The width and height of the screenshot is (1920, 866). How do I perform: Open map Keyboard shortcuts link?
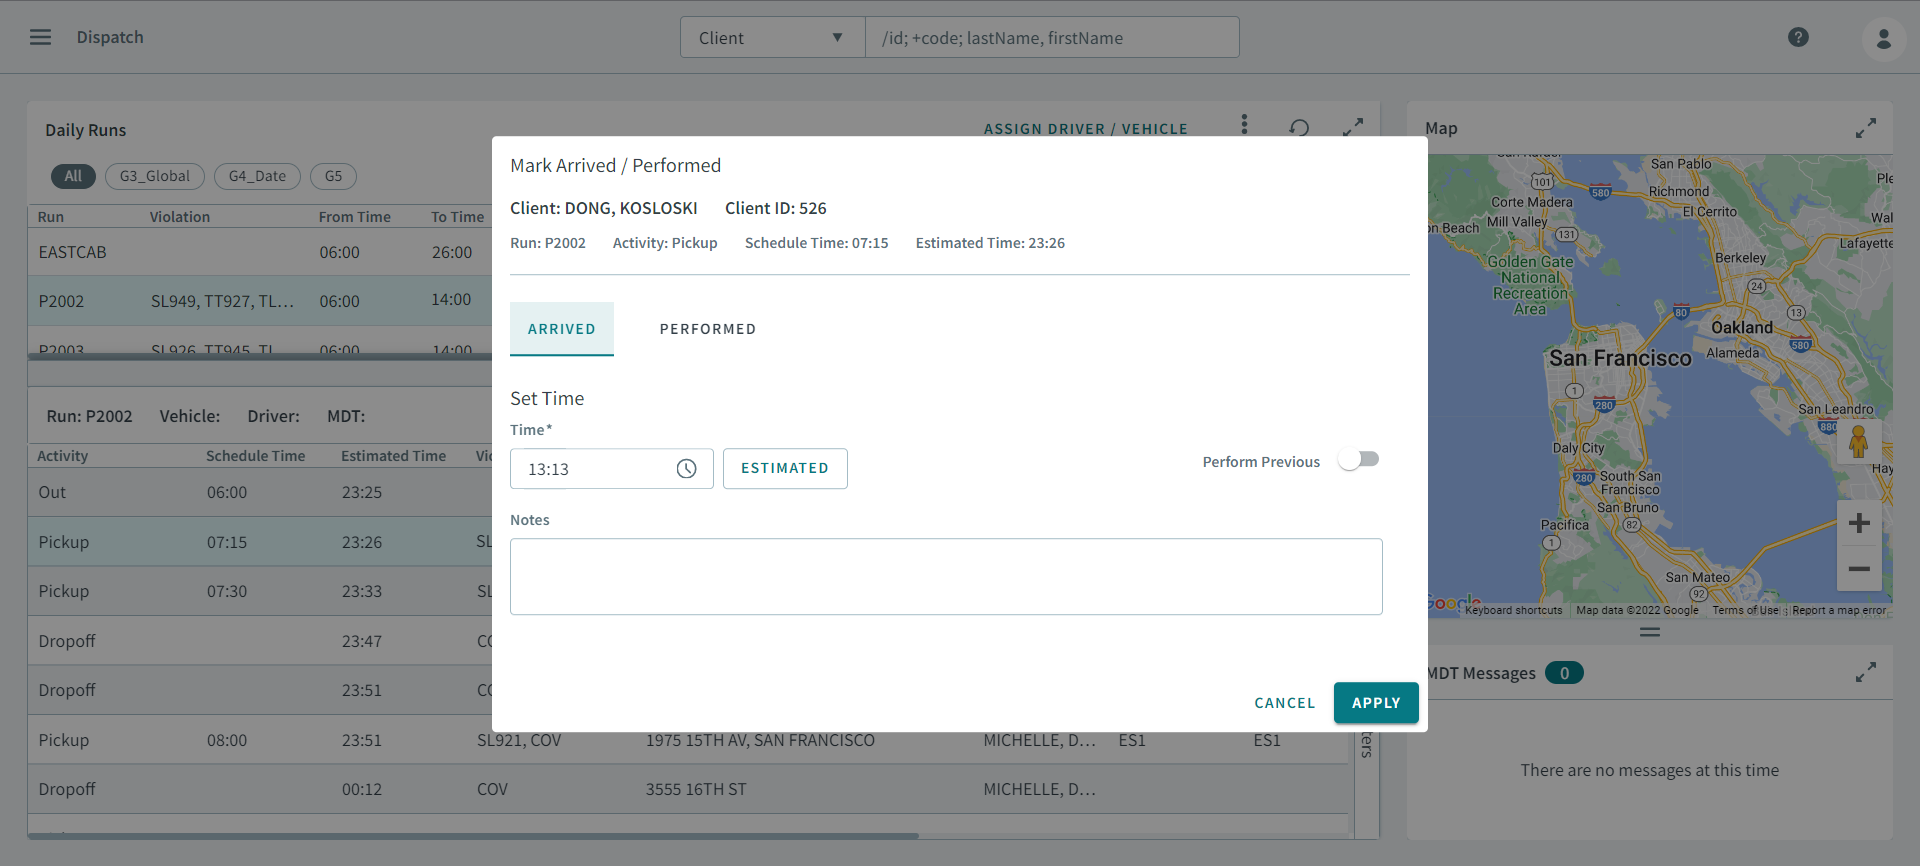pyautogui.click(x=1513, y=610)
